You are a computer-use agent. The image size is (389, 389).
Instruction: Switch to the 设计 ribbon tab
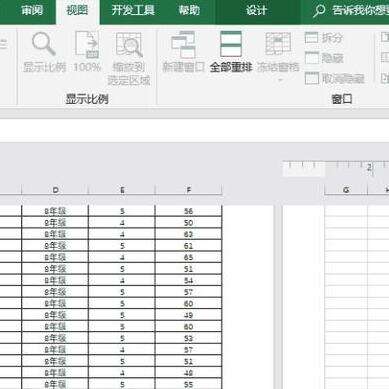coord(256,10)
